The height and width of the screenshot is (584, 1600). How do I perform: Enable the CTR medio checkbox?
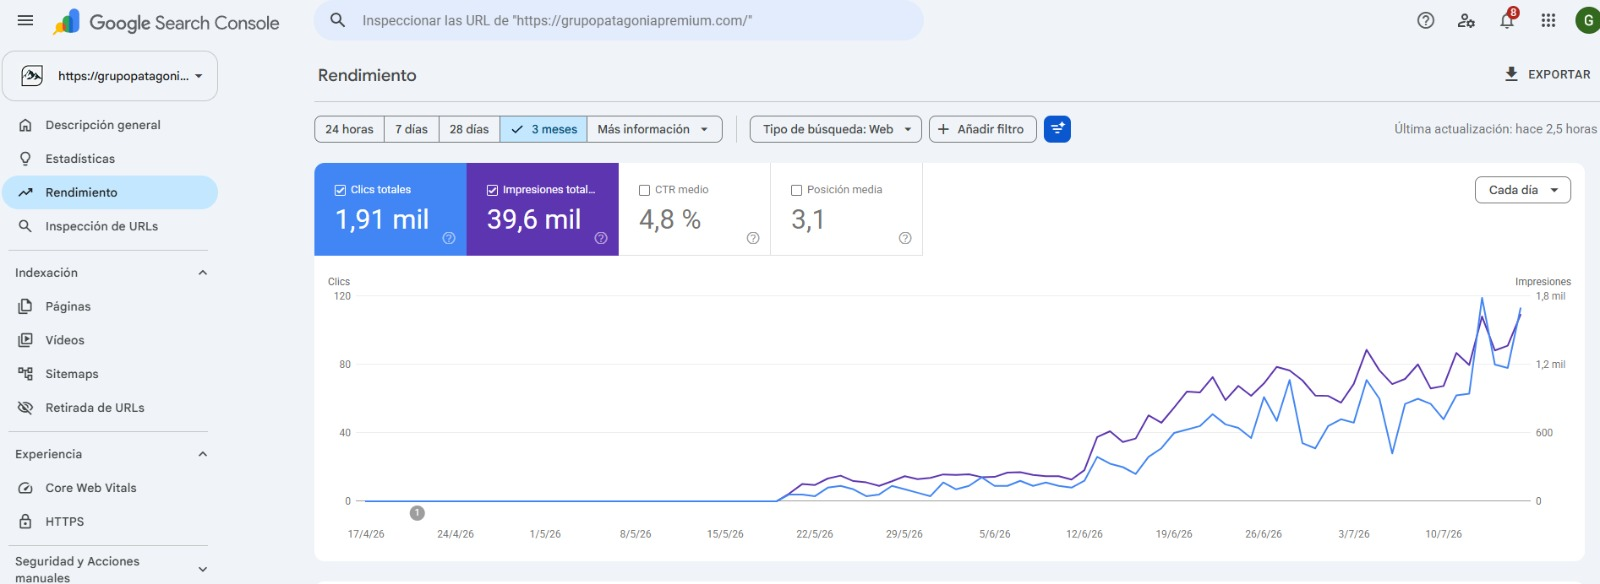pyautogui.click(x=645, y=190)
